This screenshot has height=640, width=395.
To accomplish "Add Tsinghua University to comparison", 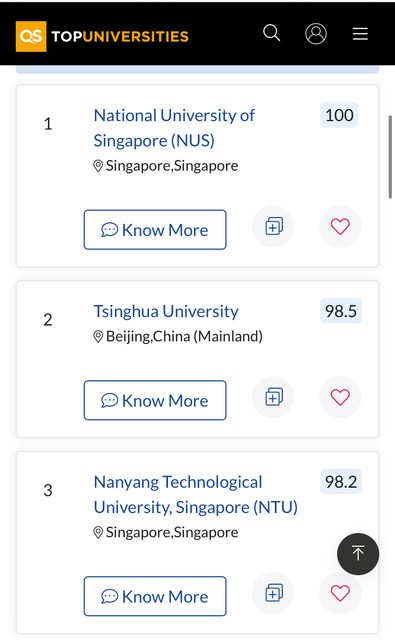I will (273, 397).
